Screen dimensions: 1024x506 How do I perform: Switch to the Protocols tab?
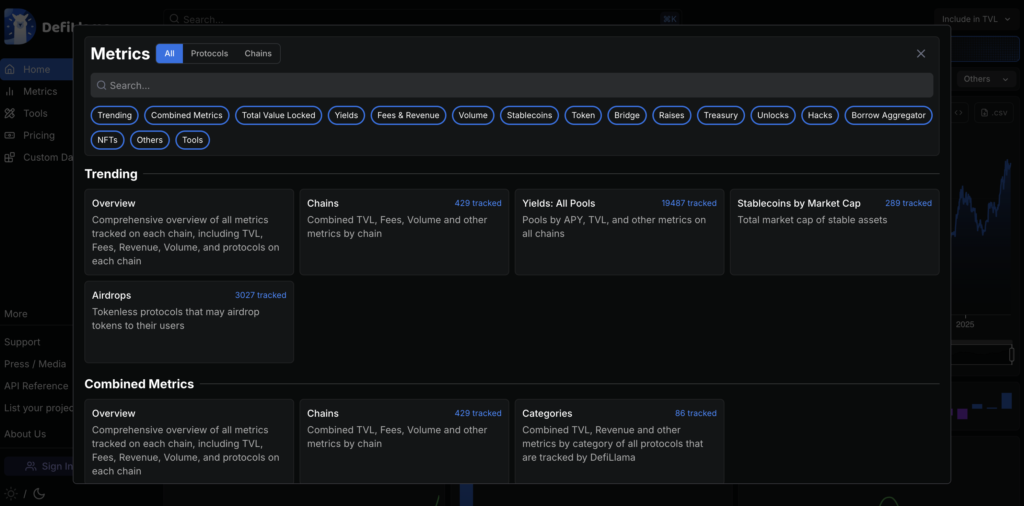pos(210,54)
